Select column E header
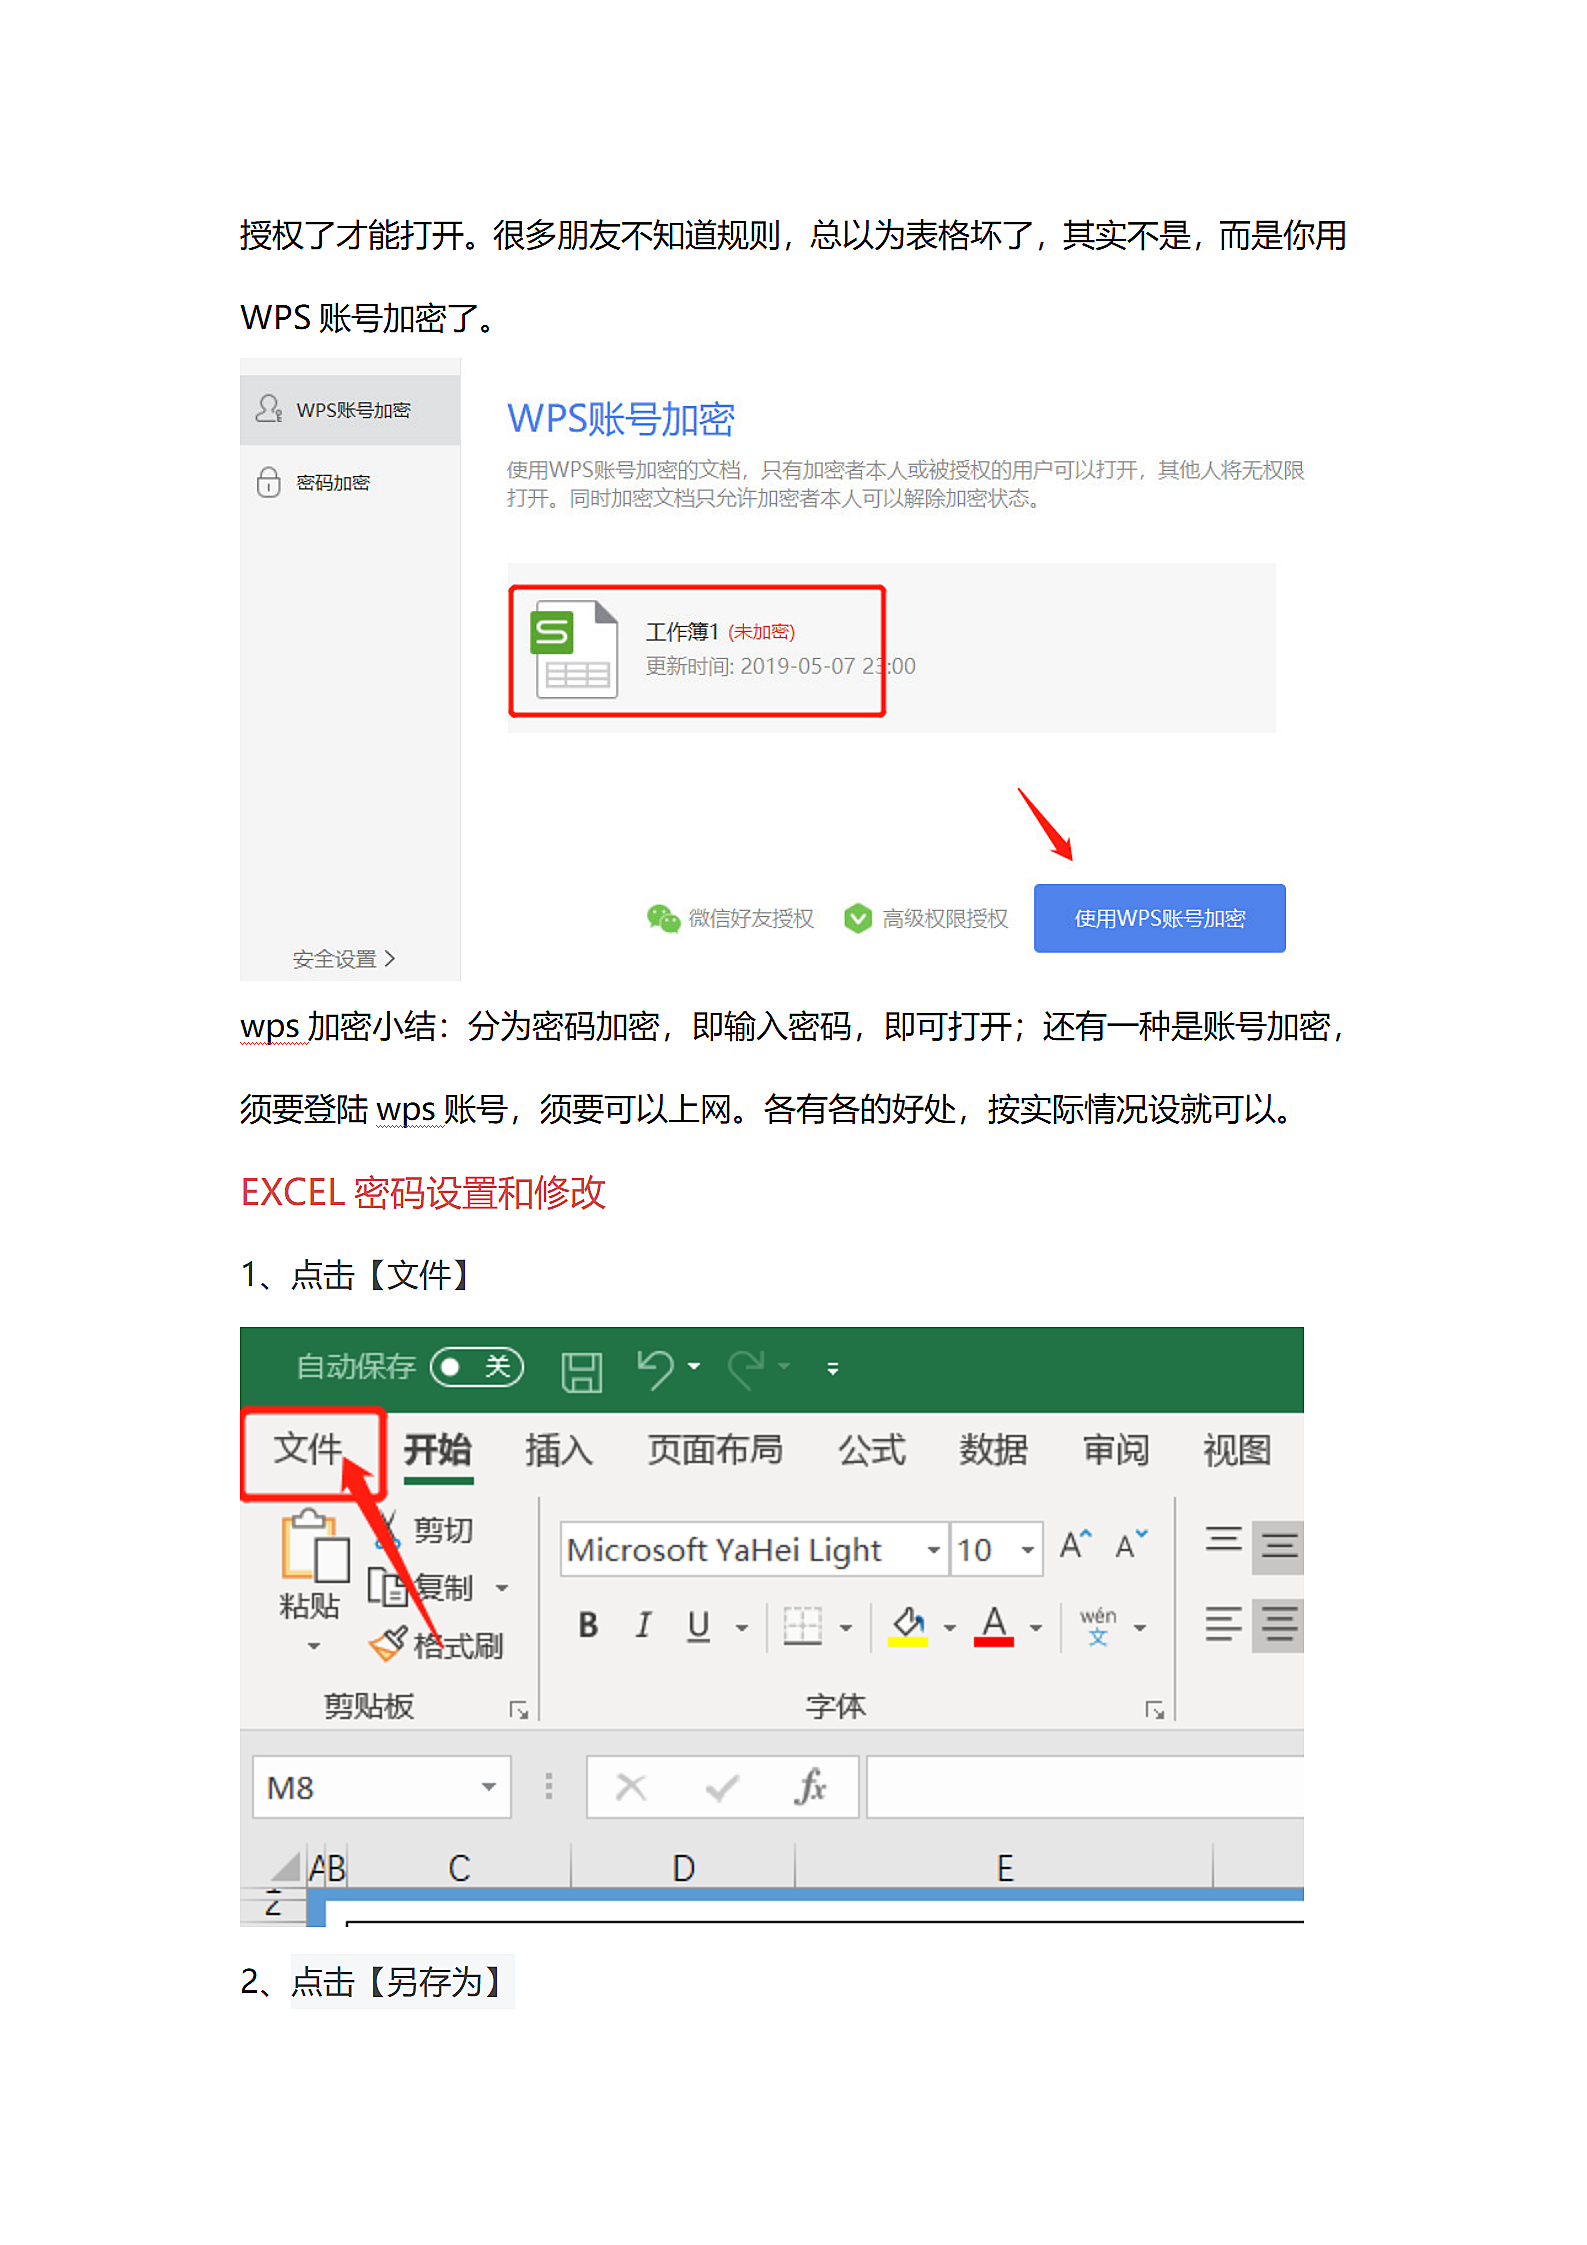 pos(1004,1867)
